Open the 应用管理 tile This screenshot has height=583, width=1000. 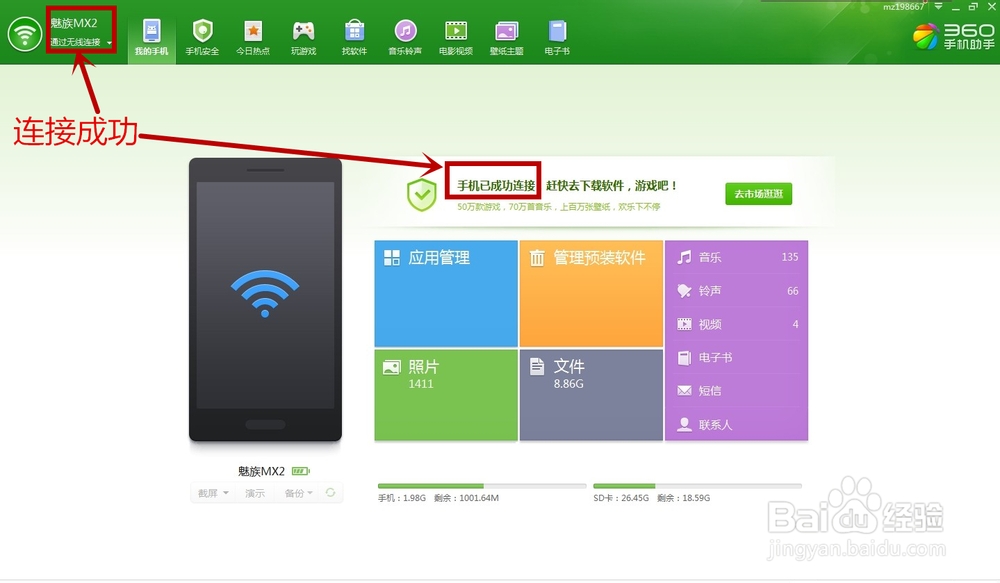[x=446, y=293]
